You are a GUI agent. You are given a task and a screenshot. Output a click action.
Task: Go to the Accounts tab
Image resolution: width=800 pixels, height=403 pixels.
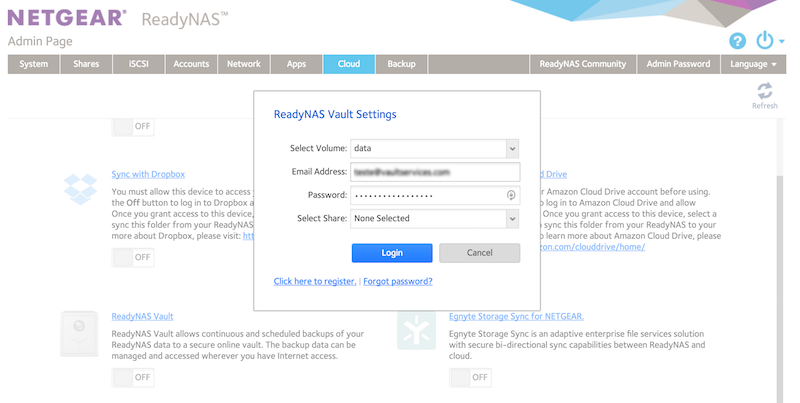tap(191, 64)
